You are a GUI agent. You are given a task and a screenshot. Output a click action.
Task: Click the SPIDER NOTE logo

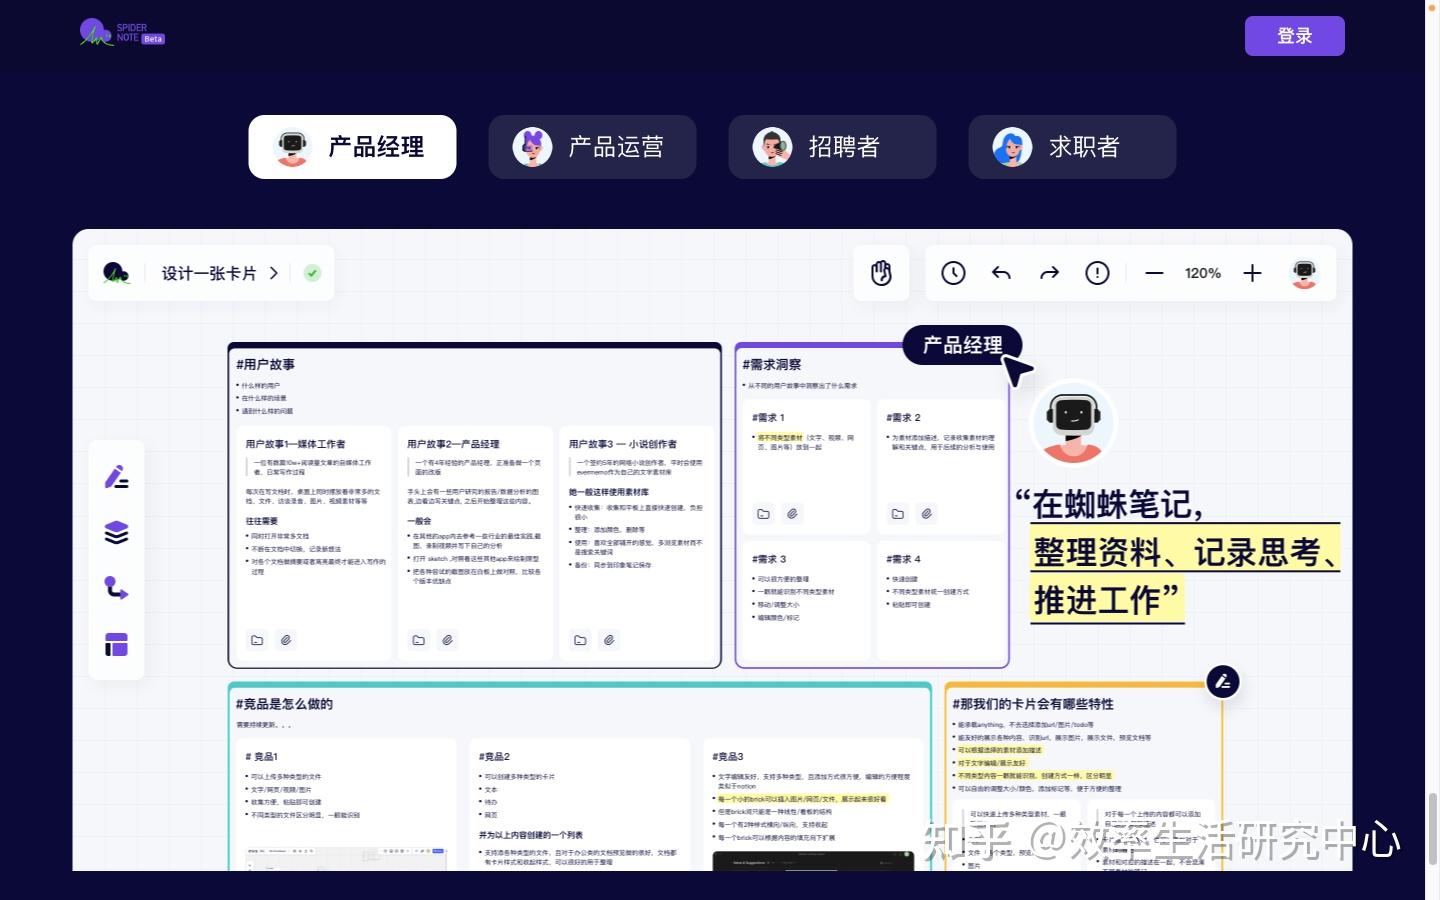point(120,32)
